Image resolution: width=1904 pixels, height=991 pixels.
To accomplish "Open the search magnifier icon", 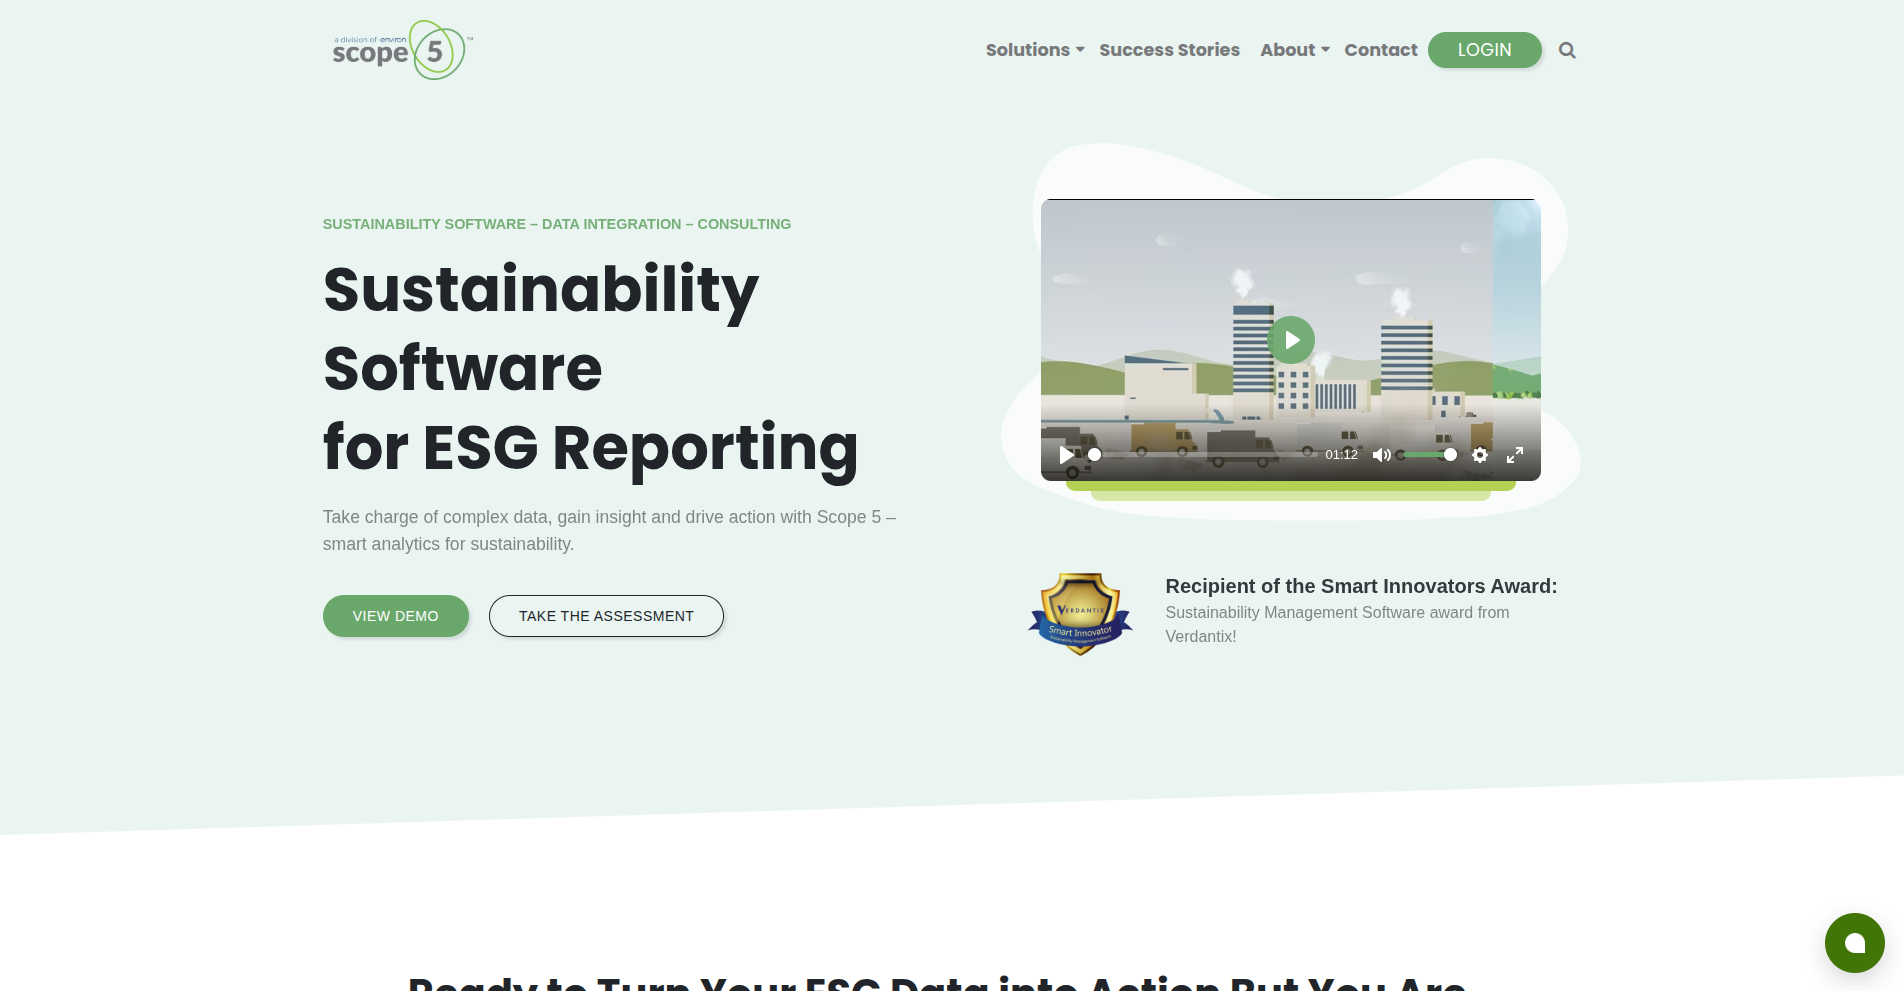I will [x=1567, y=50].
